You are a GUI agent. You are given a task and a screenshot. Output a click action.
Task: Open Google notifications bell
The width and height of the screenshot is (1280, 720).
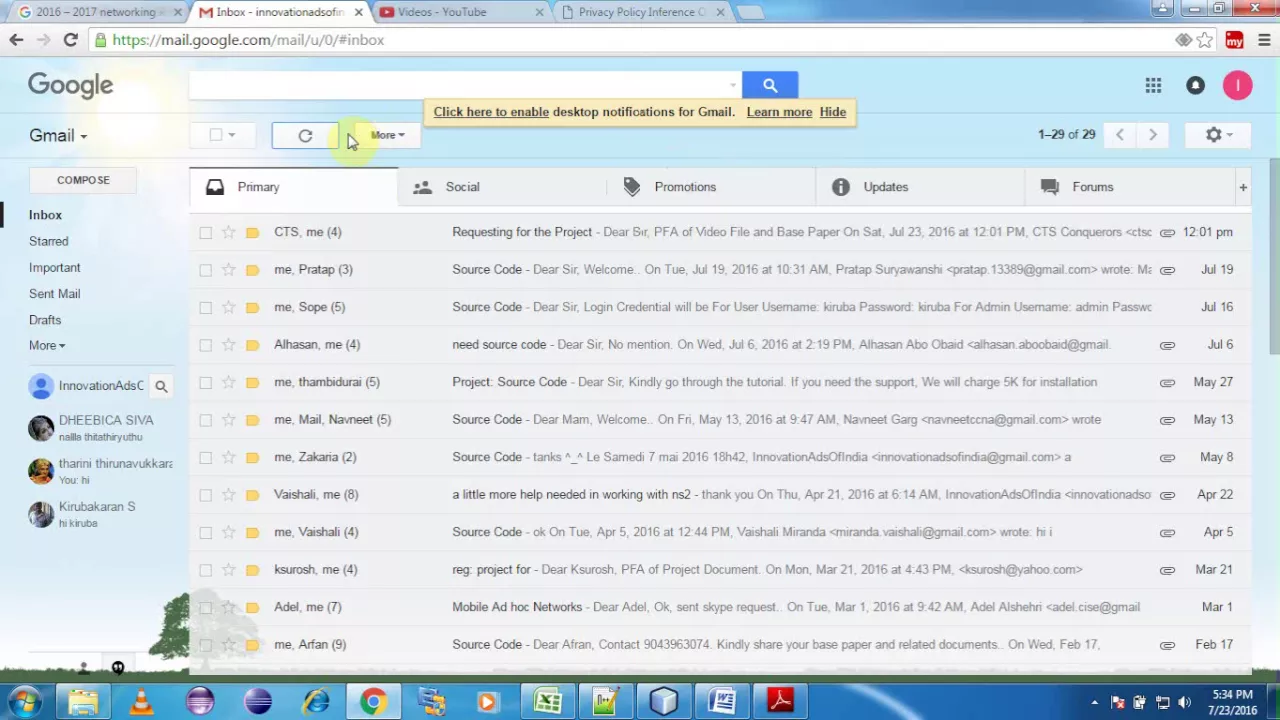click(1195, 86)
